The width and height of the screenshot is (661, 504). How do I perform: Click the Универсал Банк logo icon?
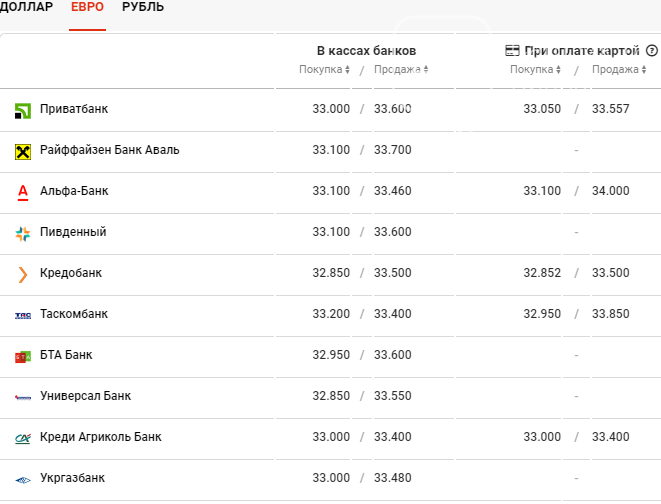(23, 397)
